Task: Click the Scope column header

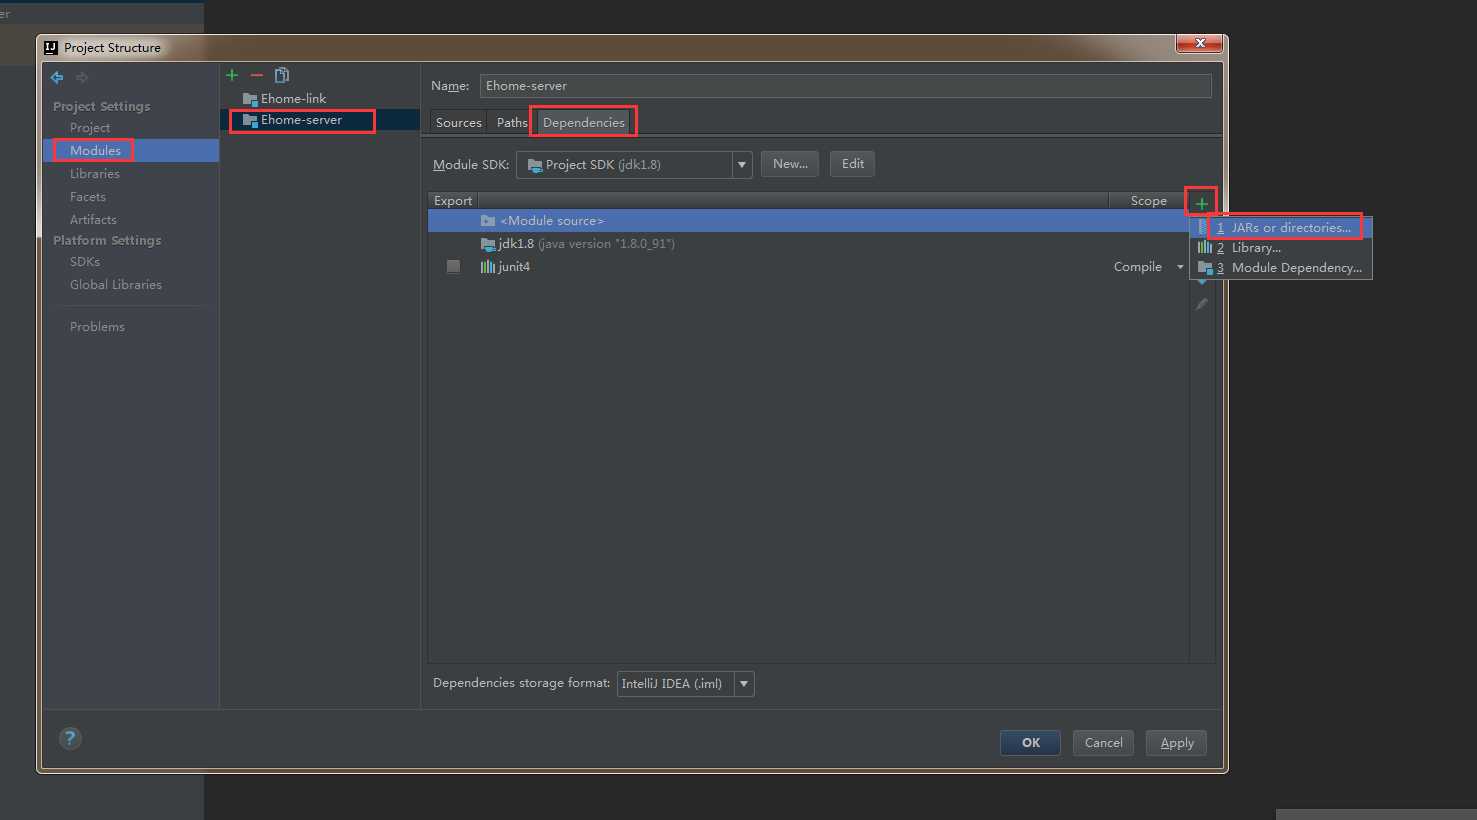Action: 1148,201
